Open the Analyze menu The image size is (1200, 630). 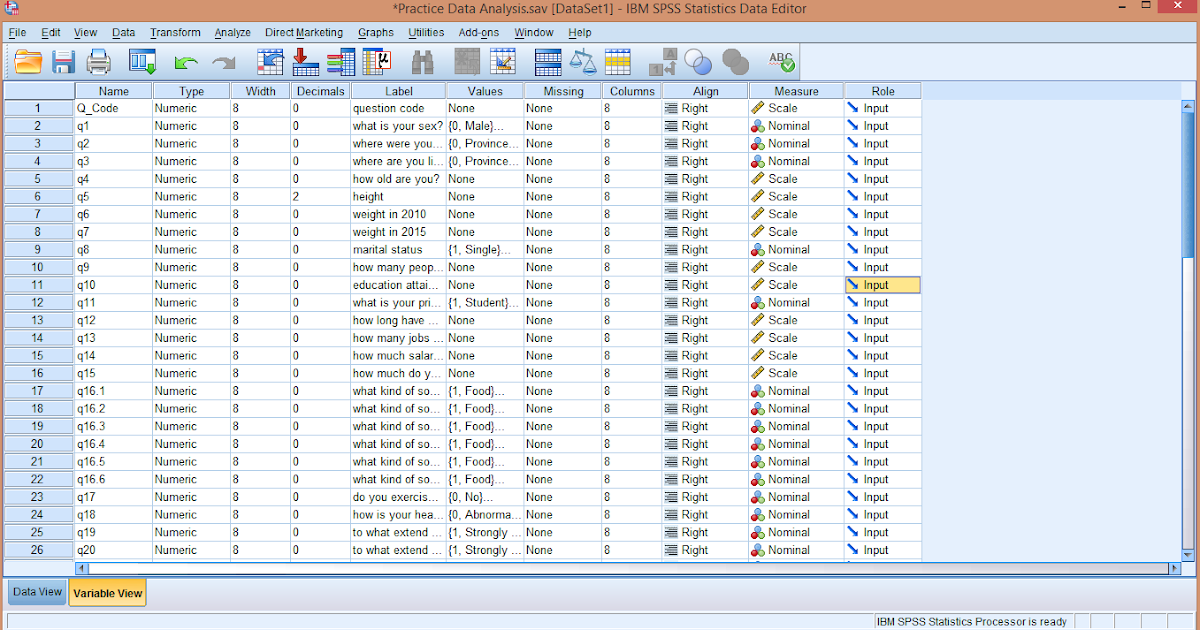(x=232, y=32)
